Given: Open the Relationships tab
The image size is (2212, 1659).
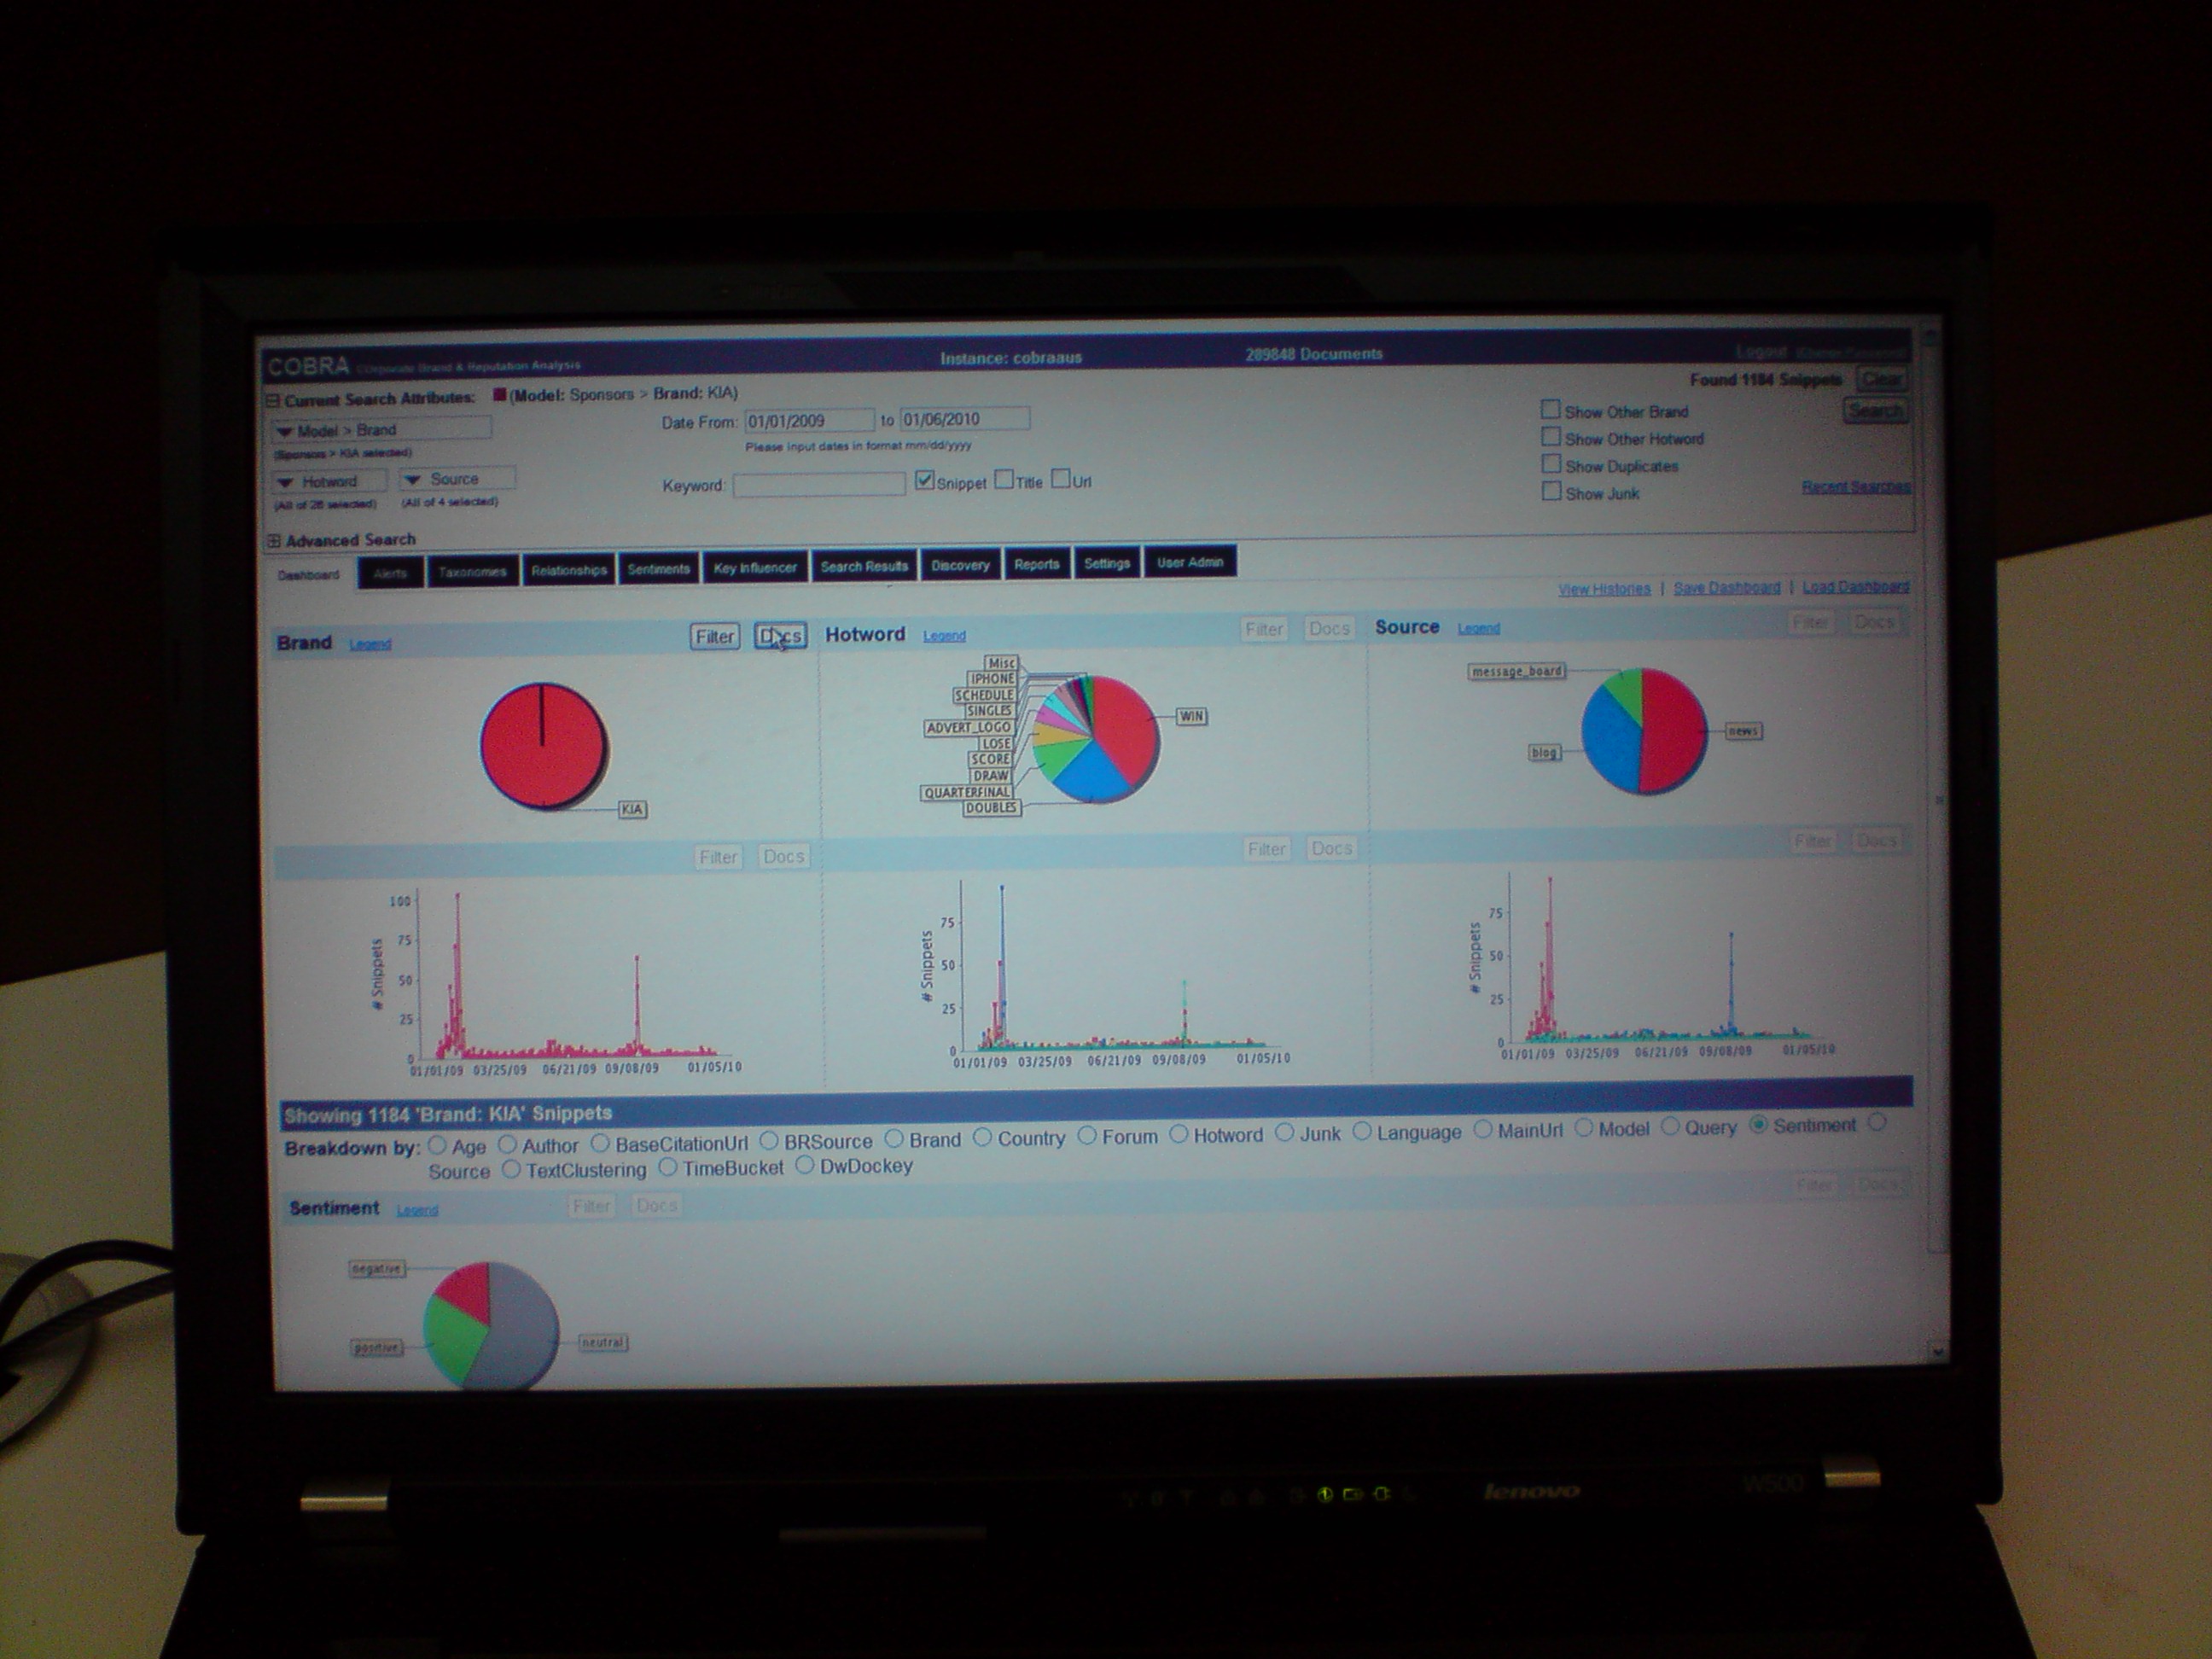Looking at the screenshot, I should 568,570.
